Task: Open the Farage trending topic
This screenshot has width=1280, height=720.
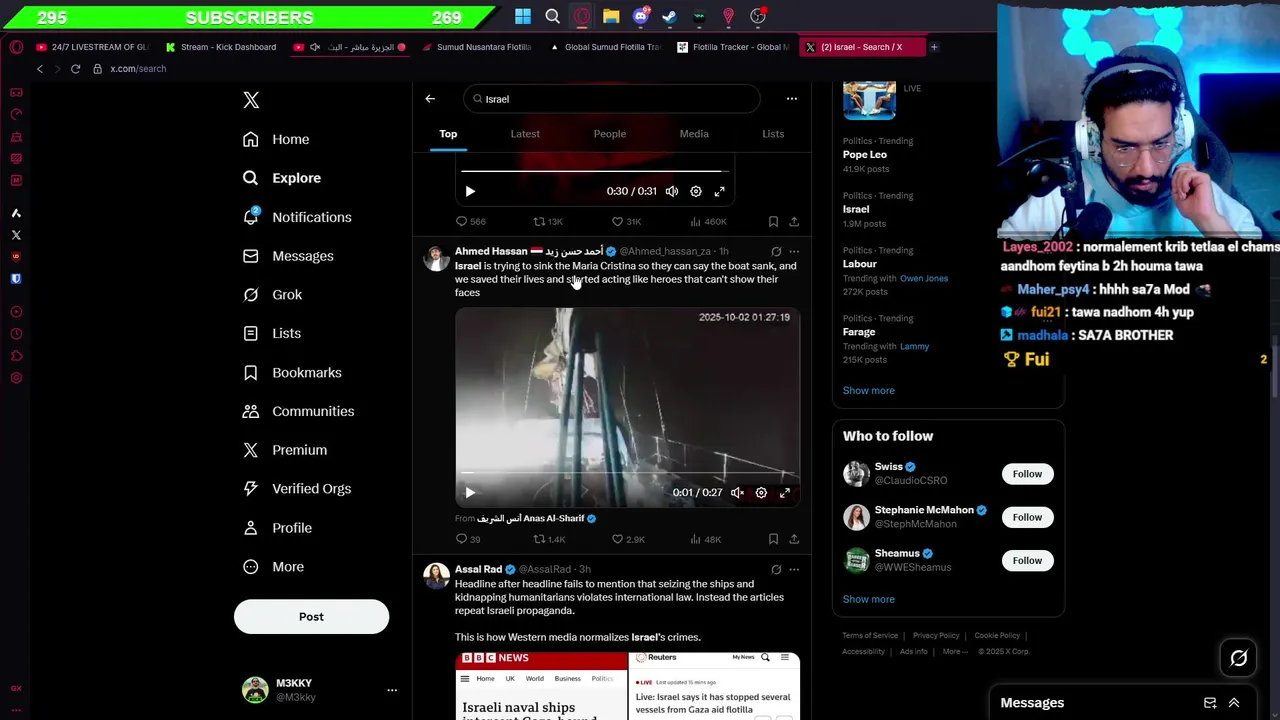Action: [x=859, y=332]
